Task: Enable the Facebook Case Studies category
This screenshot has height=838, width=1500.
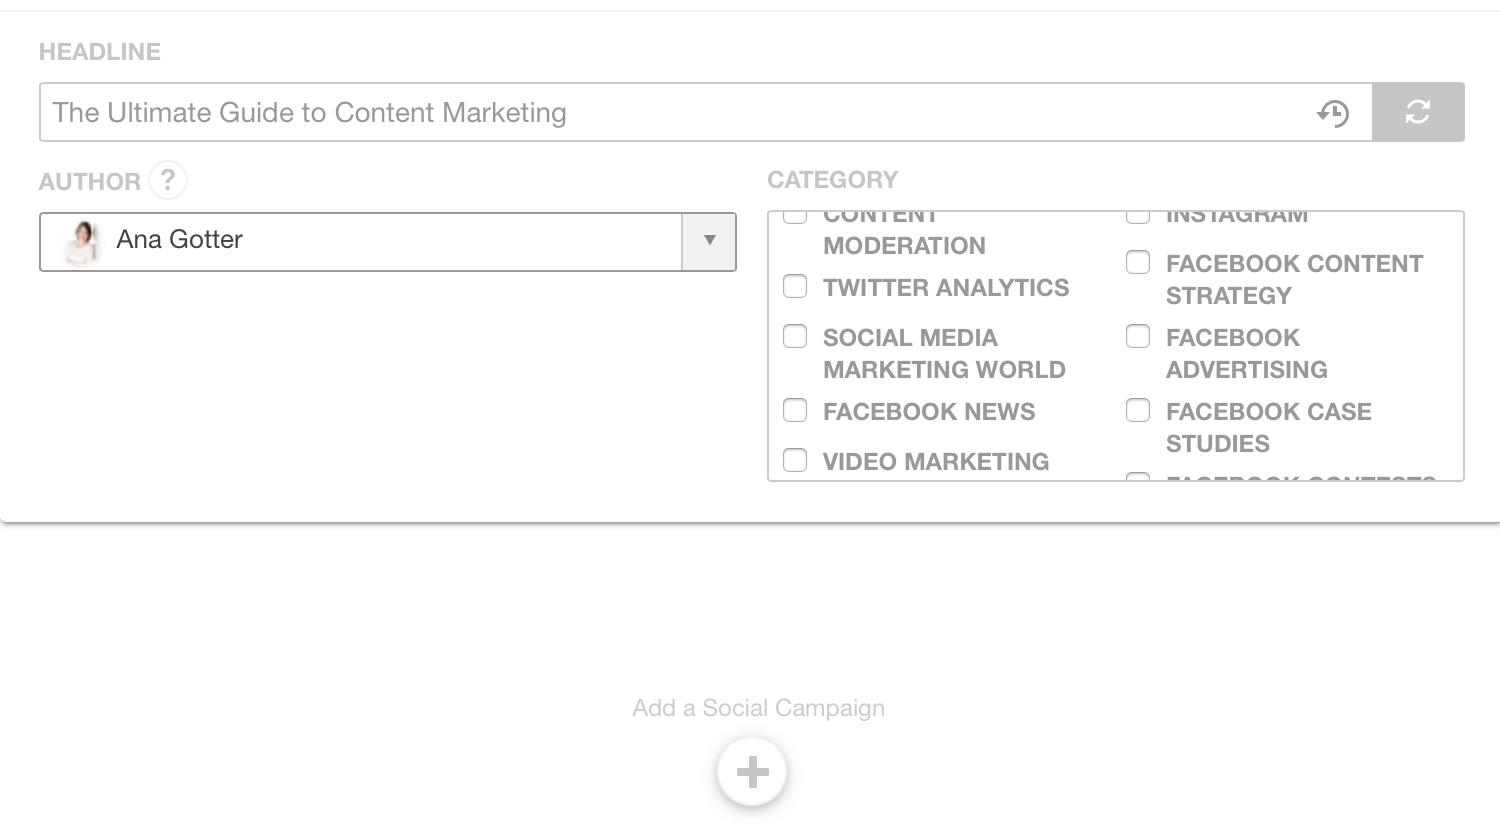Action: [x=1138, y=411]
